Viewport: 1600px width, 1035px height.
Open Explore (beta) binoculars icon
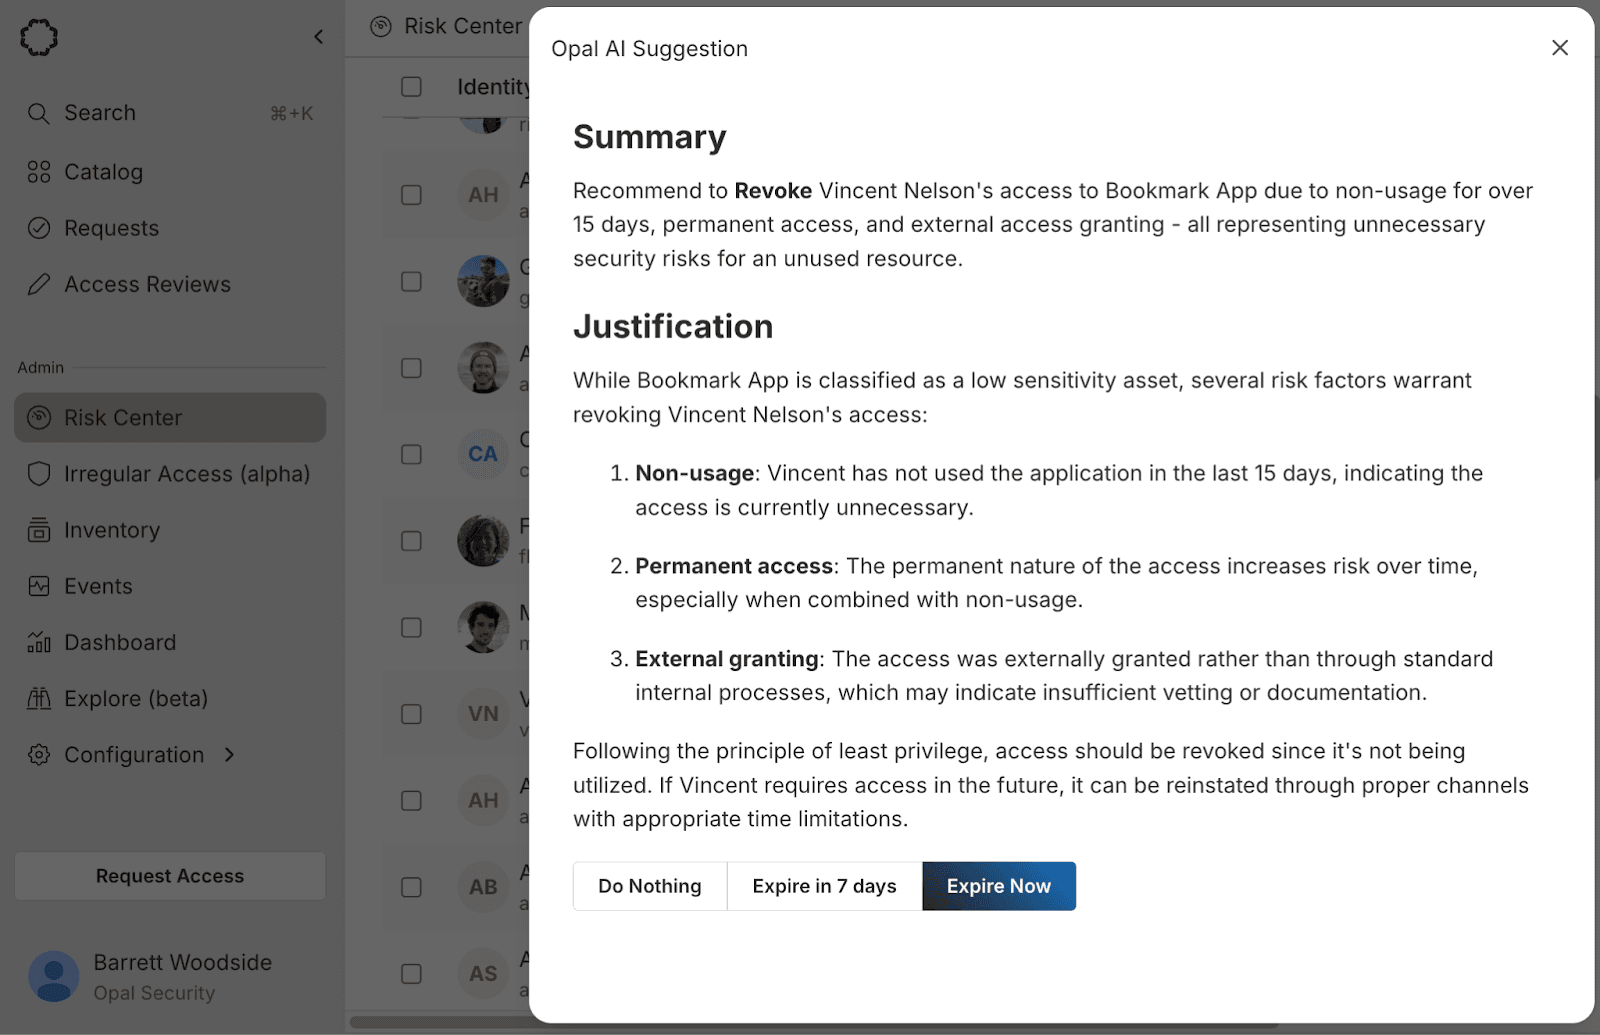[x=38, y=698]
